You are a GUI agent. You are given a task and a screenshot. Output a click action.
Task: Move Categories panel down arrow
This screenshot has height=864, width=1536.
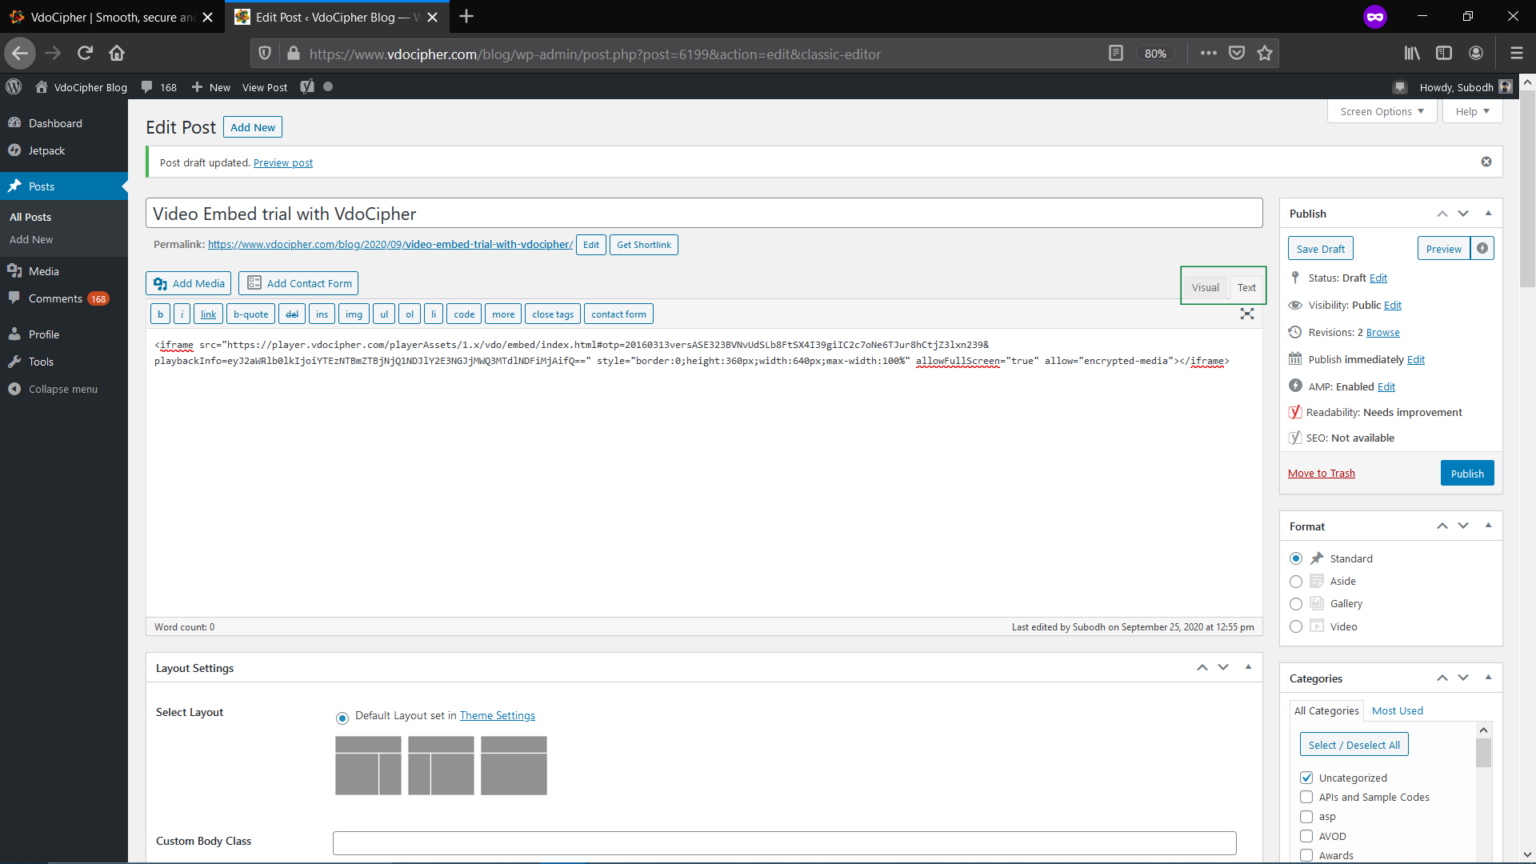coord(1463,677)
